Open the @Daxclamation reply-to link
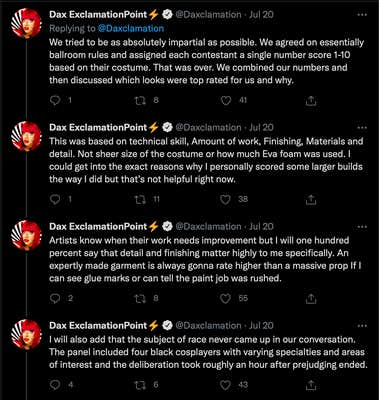Screen dimensions: 379x400 tap(131, 29)
